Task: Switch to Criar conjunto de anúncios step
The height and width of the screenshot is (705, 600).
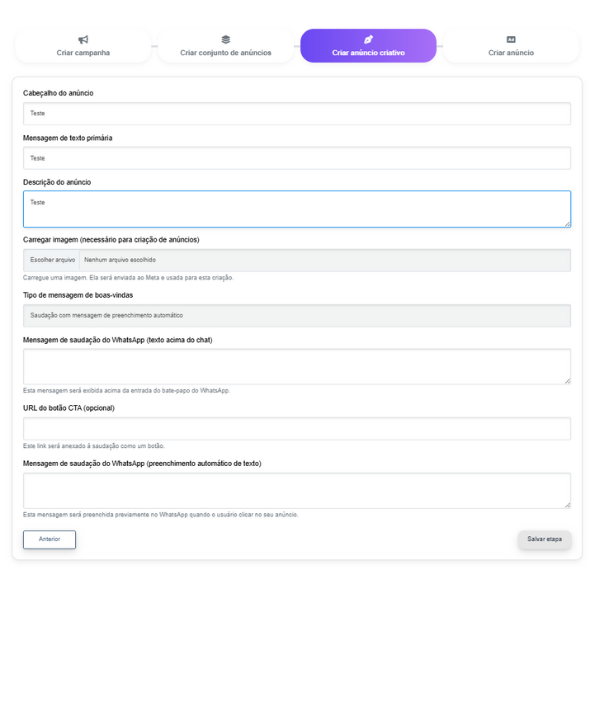Action: point(226,46)
